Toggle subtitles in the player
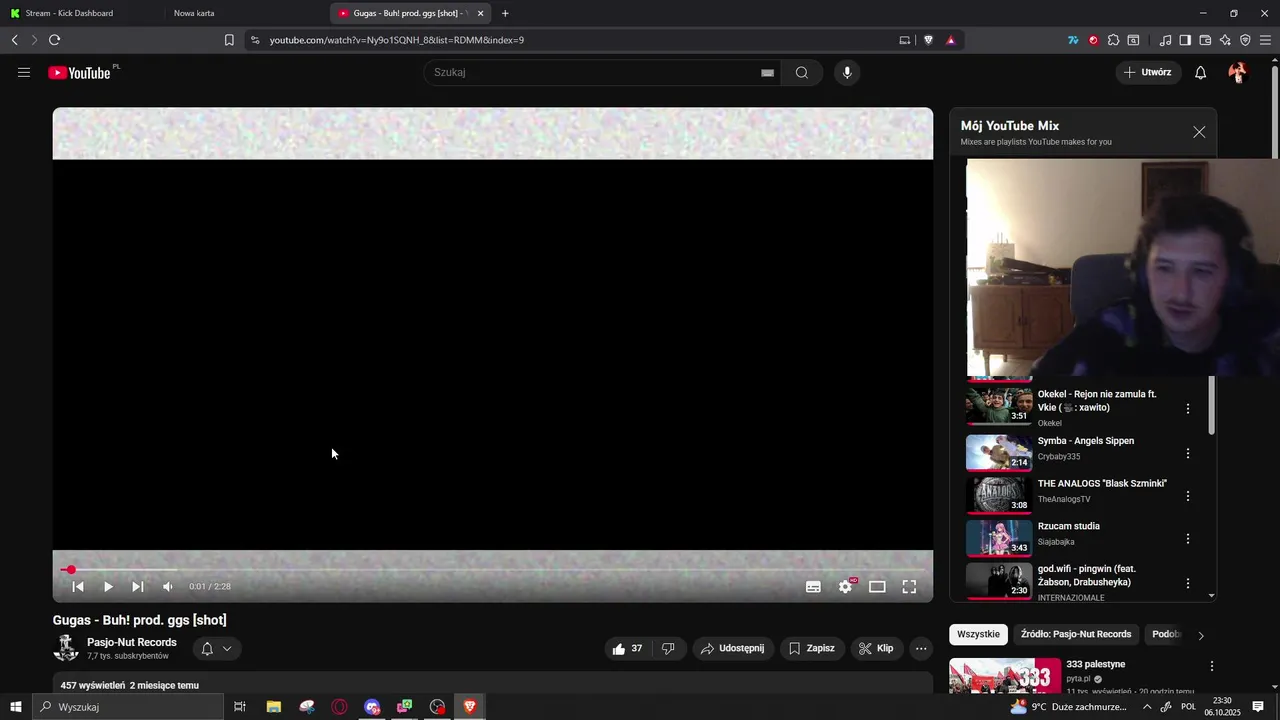The image size is (1280, 720). tap(813, 587)
